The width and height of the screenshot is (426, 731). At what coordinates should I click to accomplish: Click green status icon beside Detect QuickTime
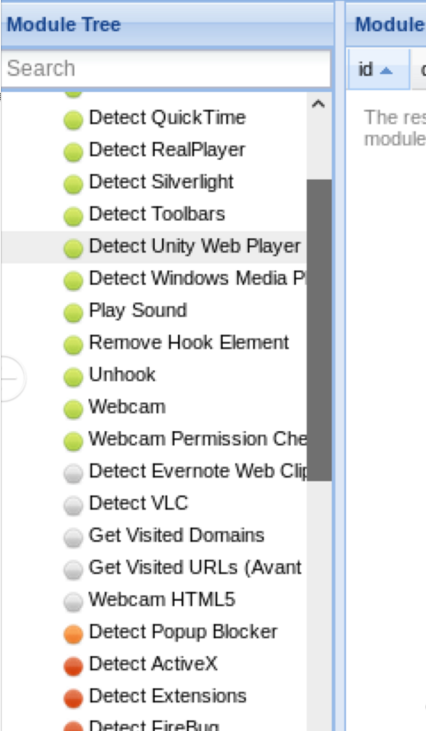73,120
